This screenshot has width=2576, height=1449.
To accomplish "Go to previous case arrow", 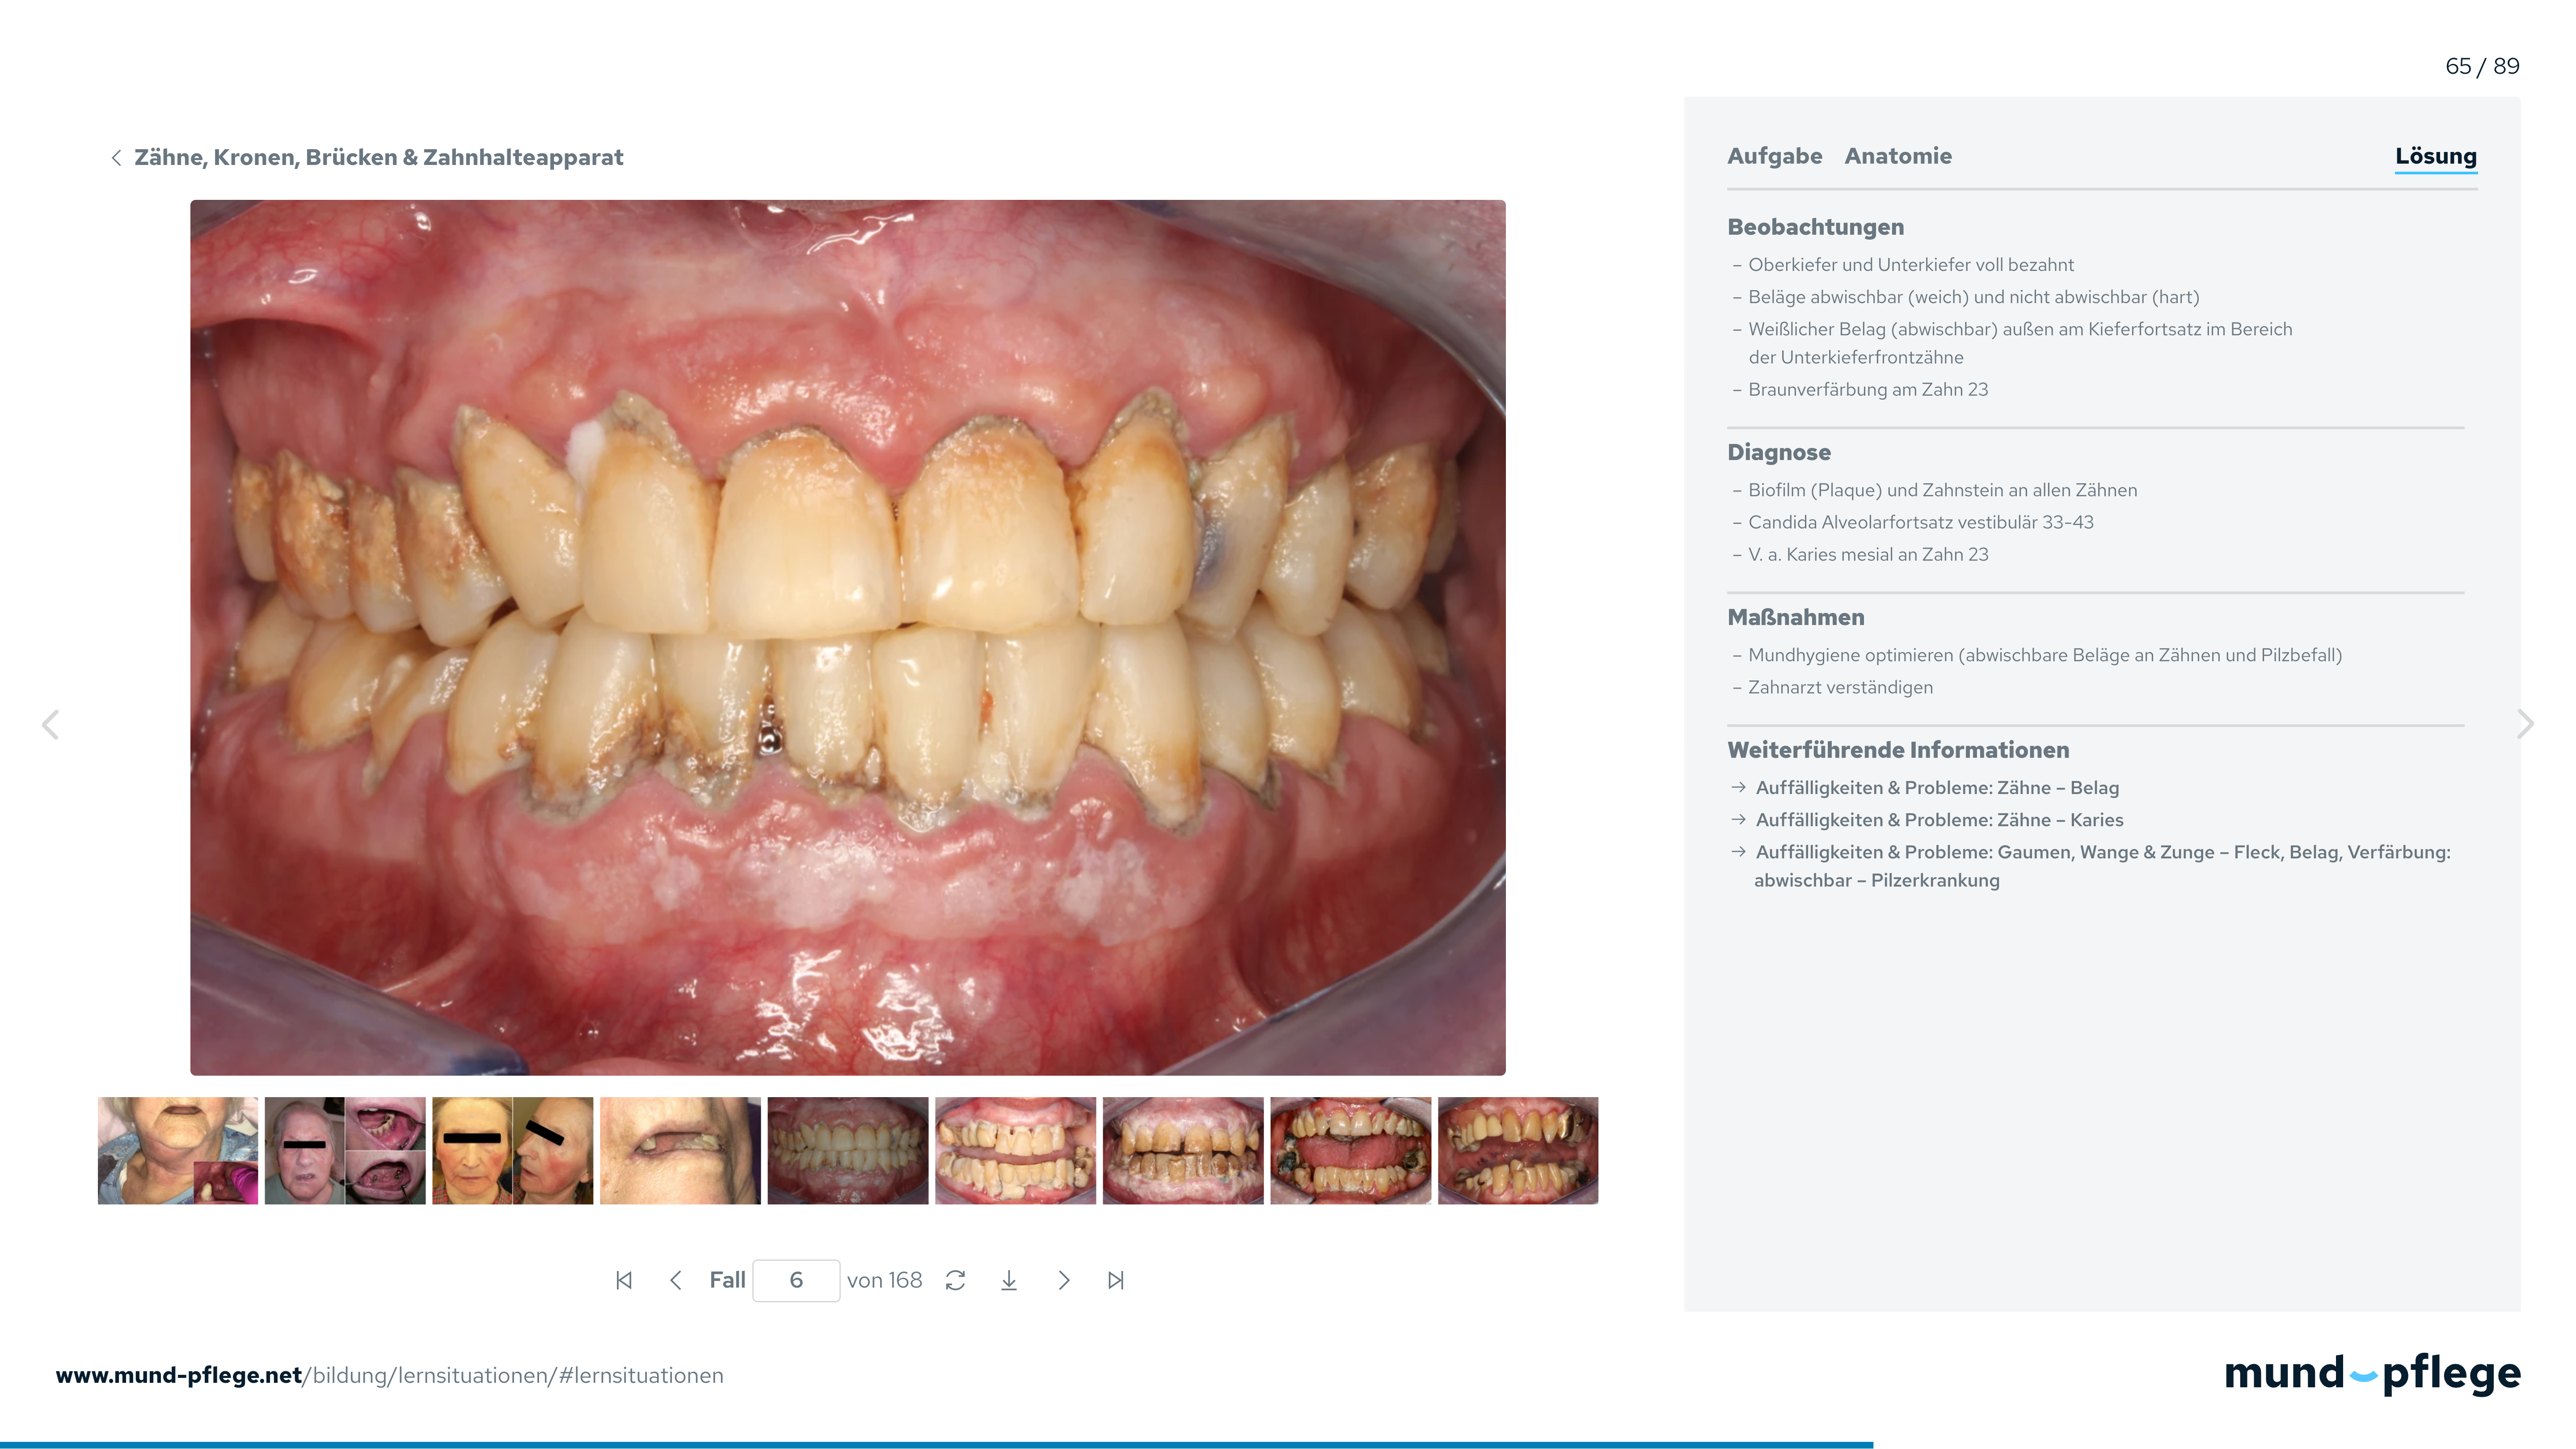I will [x=676, y=1280].
